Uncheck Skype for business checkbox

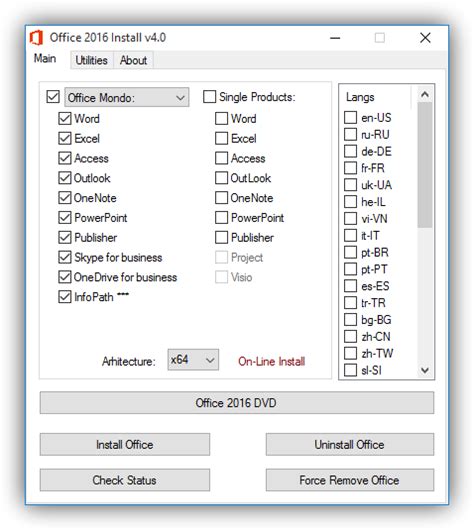tap(65, 257)
